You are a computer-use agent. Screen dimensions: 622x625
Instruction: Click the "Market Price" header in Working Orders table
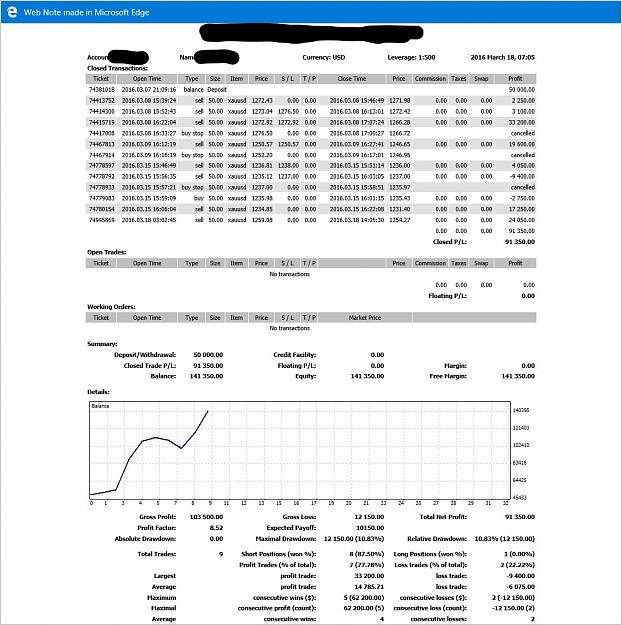[x=365, y=318]
